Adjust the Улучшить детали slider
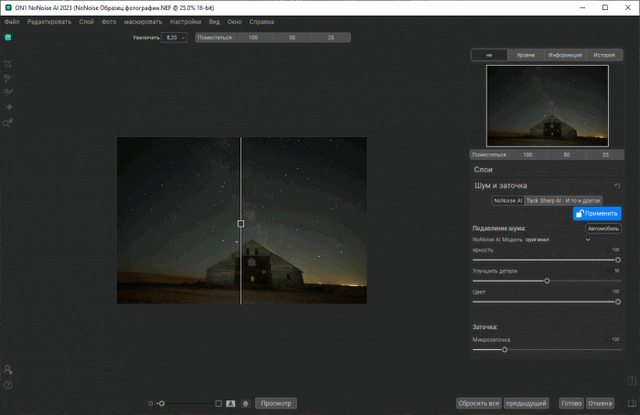Viewport: 640px width, 415px height. tap(547, 280)
